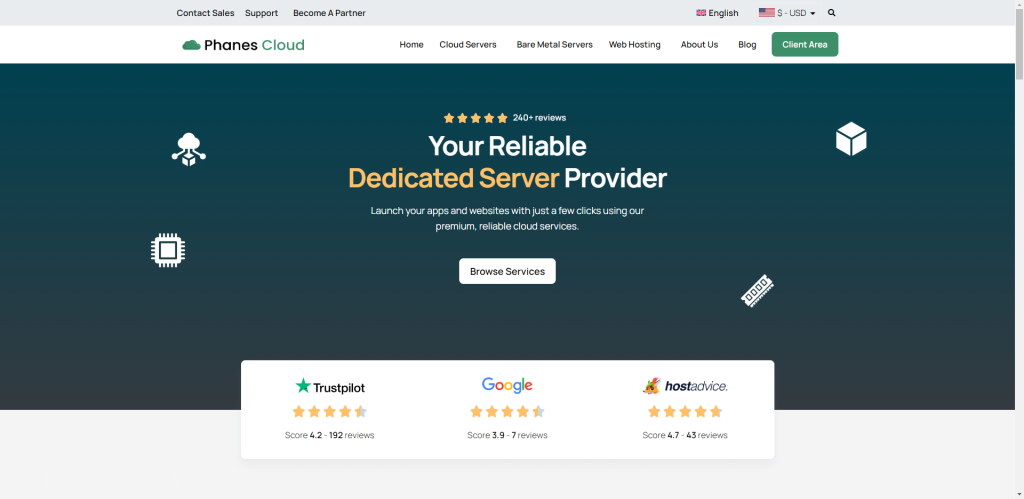1024x499 pixels.
Task: Expand the Bare Metal Servers menu
Action: [554, 44]
